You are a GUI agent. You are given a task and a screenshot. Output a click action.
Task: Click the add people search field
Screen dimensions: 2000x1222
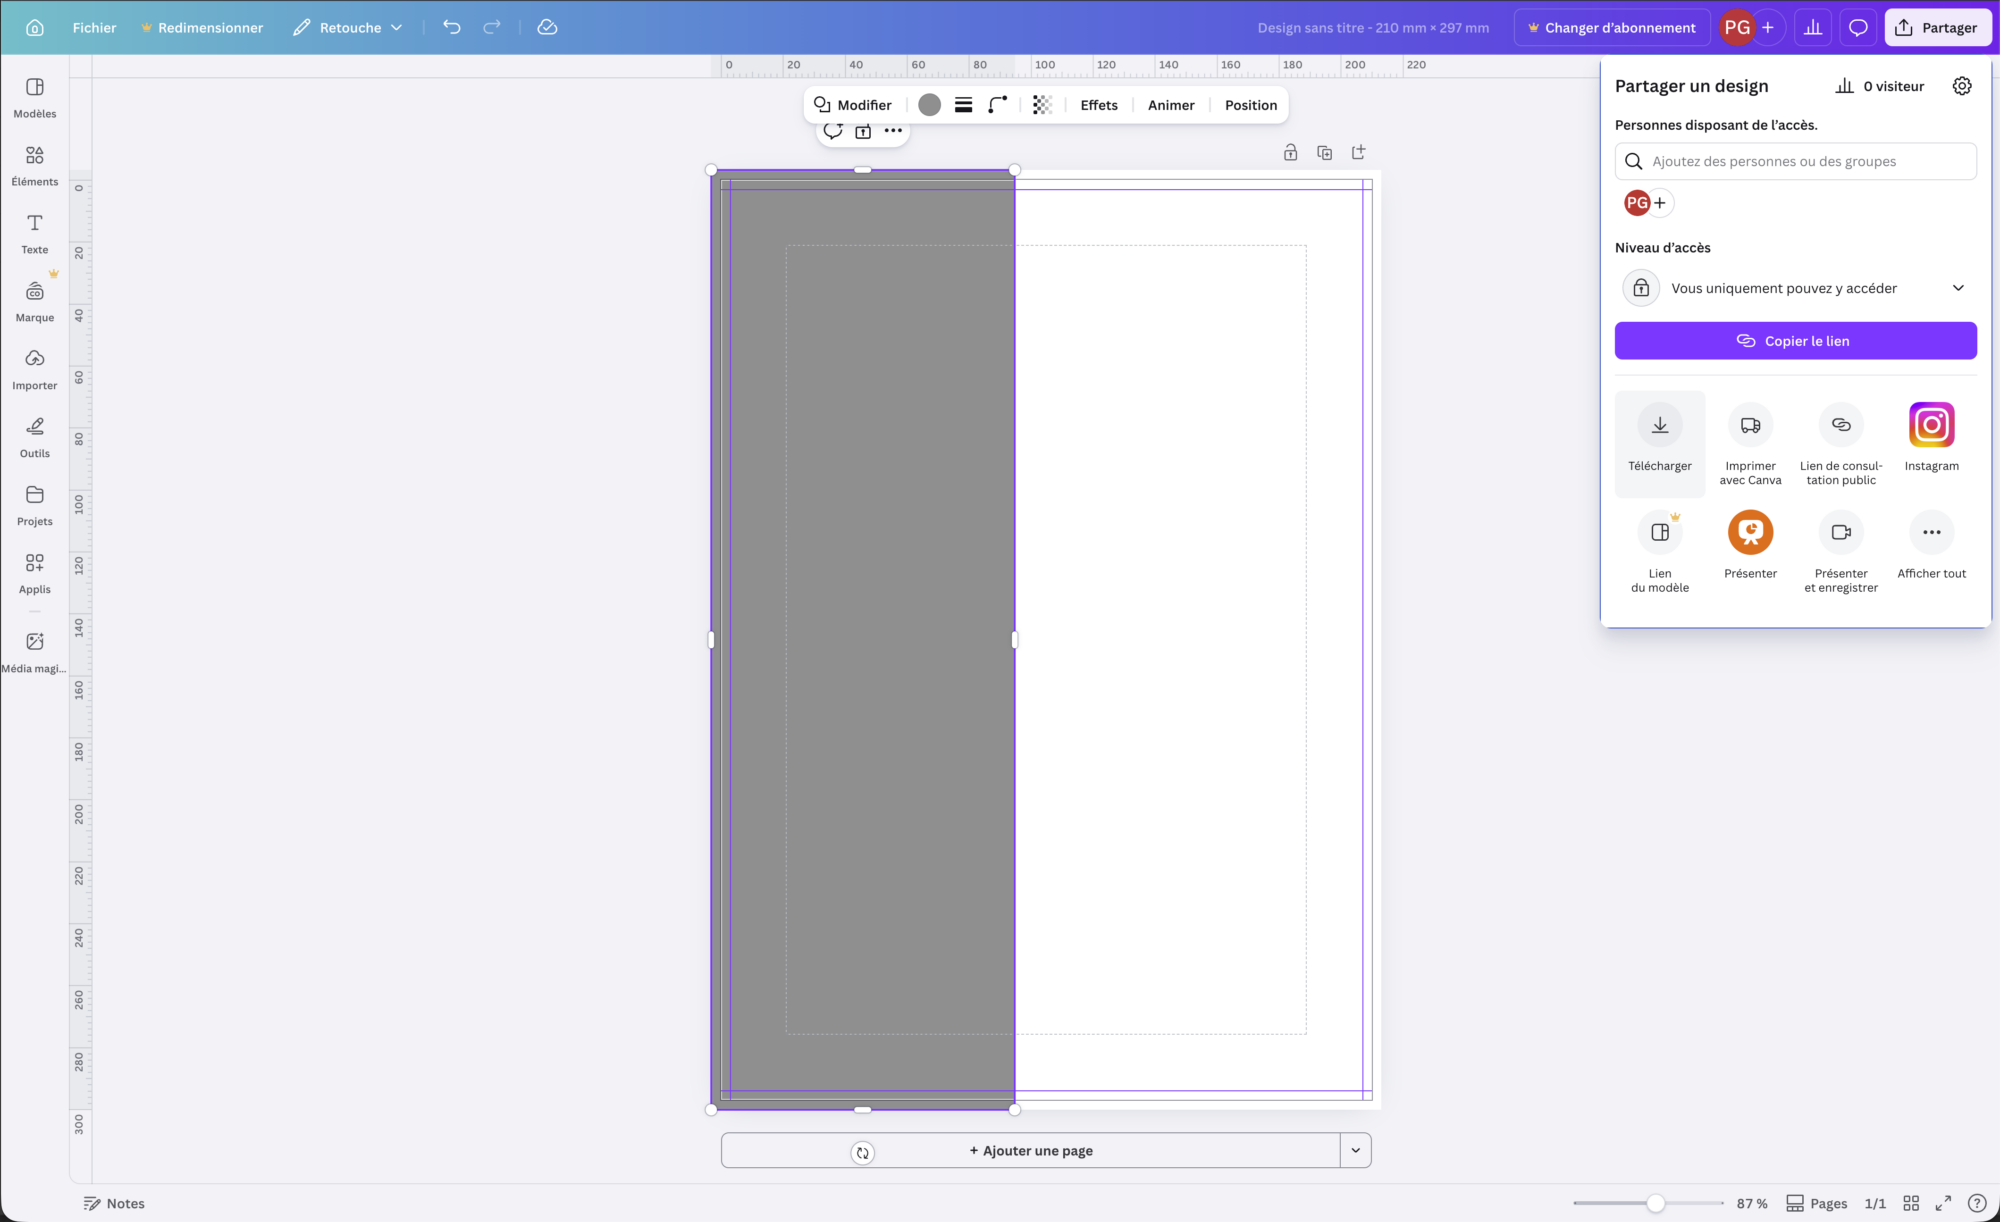point(1795,162)
